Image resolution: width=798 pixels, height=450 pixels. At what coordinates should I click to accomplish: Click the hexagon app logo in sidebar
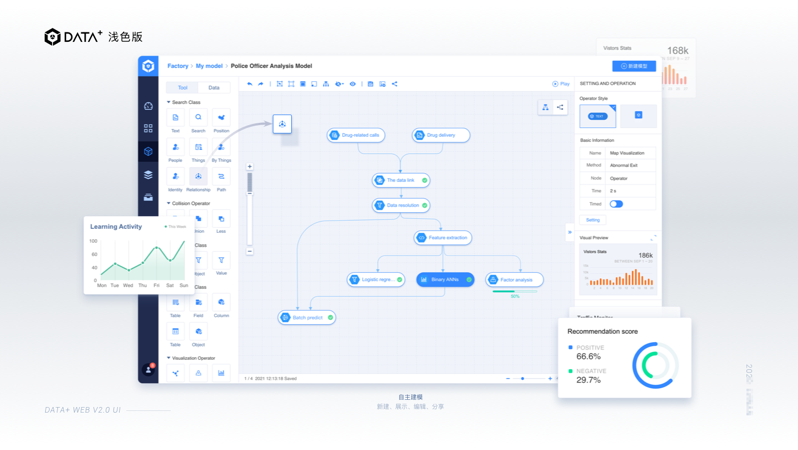[x=148, y=66]
